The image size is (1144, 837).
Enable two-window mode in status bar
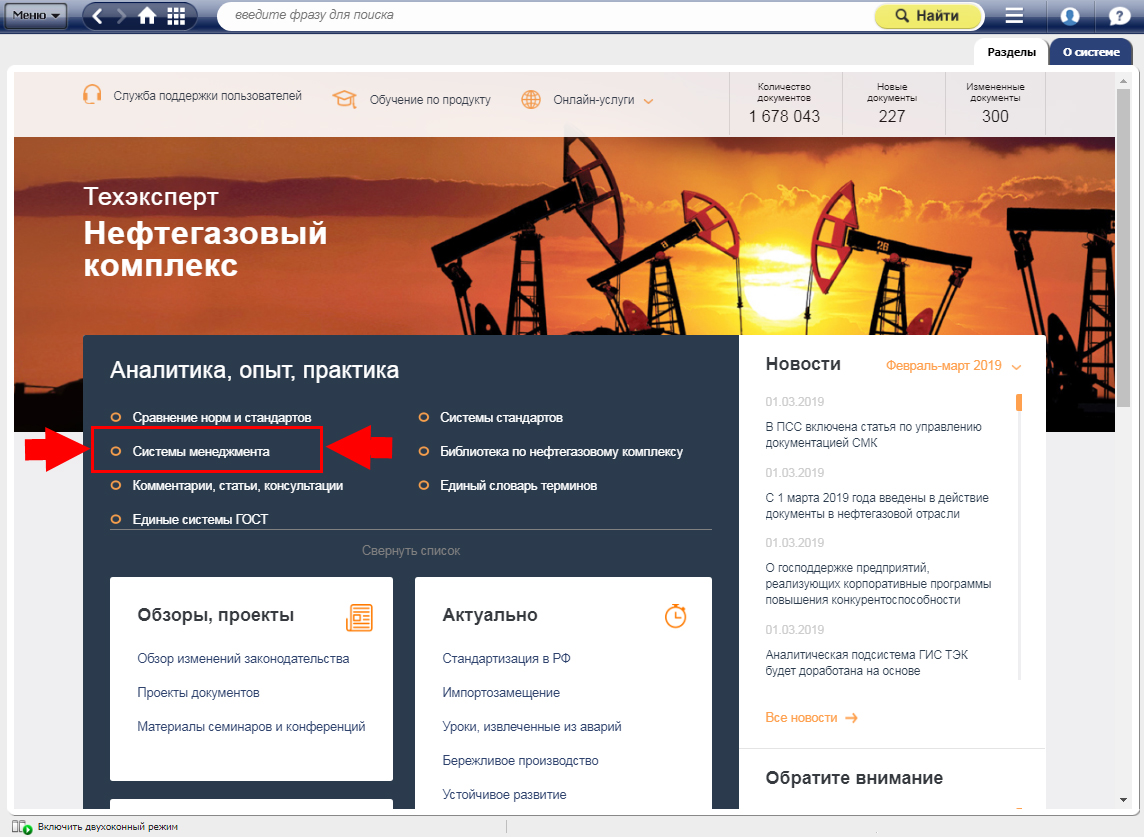100,827
